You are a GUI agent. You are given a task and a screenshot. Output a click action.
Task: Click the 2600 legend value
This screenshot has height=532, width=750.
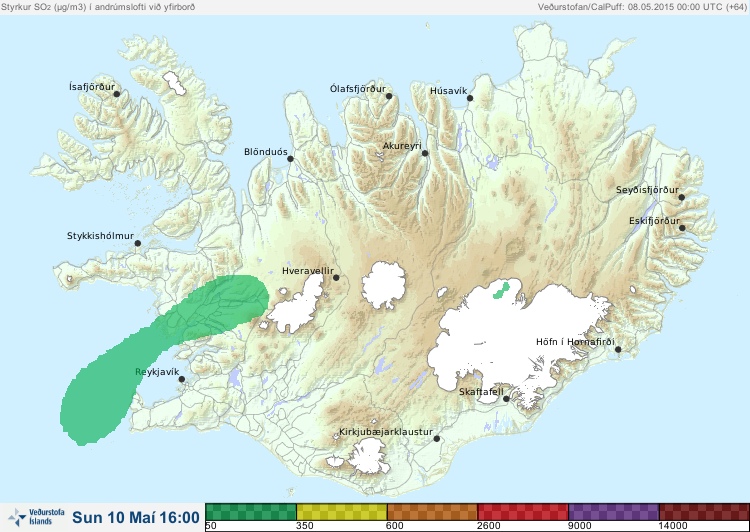click(x=490, y=526)
